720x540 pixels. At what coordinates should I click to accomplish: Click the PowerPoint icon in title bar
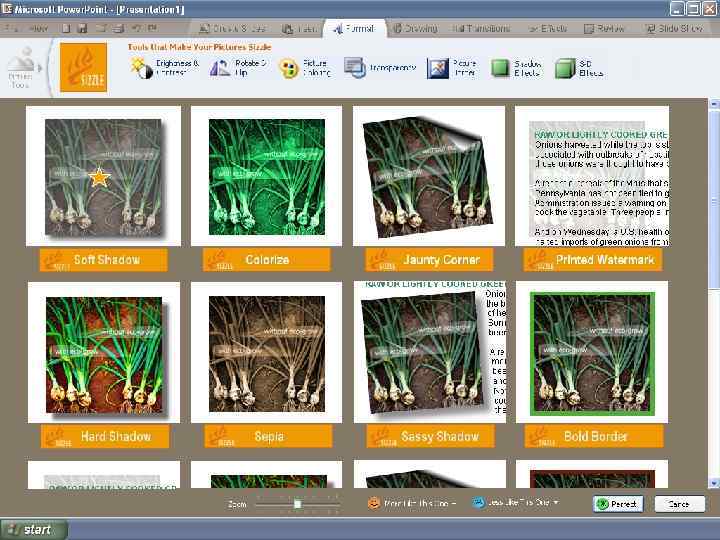tap(6, 9)
